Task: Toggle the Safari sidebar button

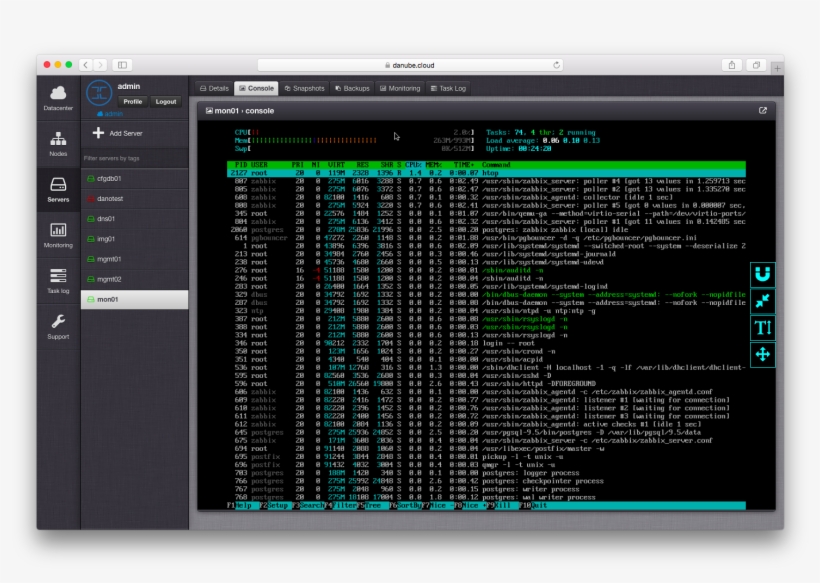Action: coord(121,65)
